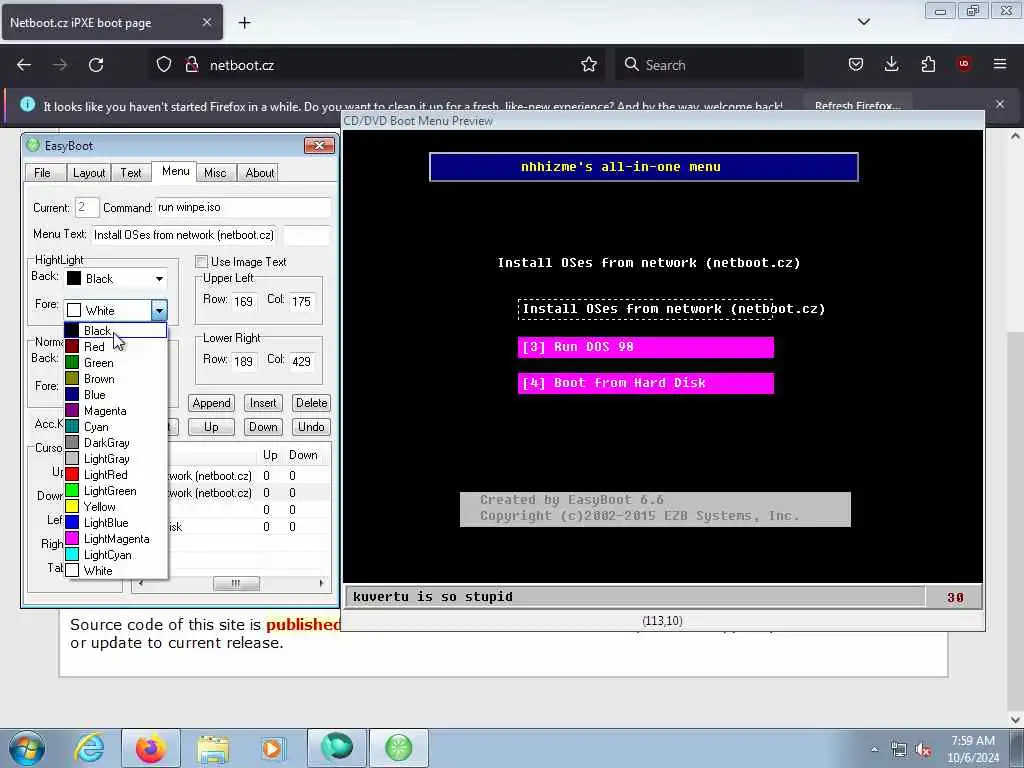Pick DarkGray in the color dropdown
This screenshot has height=768, width=1024.
[116, 443]
